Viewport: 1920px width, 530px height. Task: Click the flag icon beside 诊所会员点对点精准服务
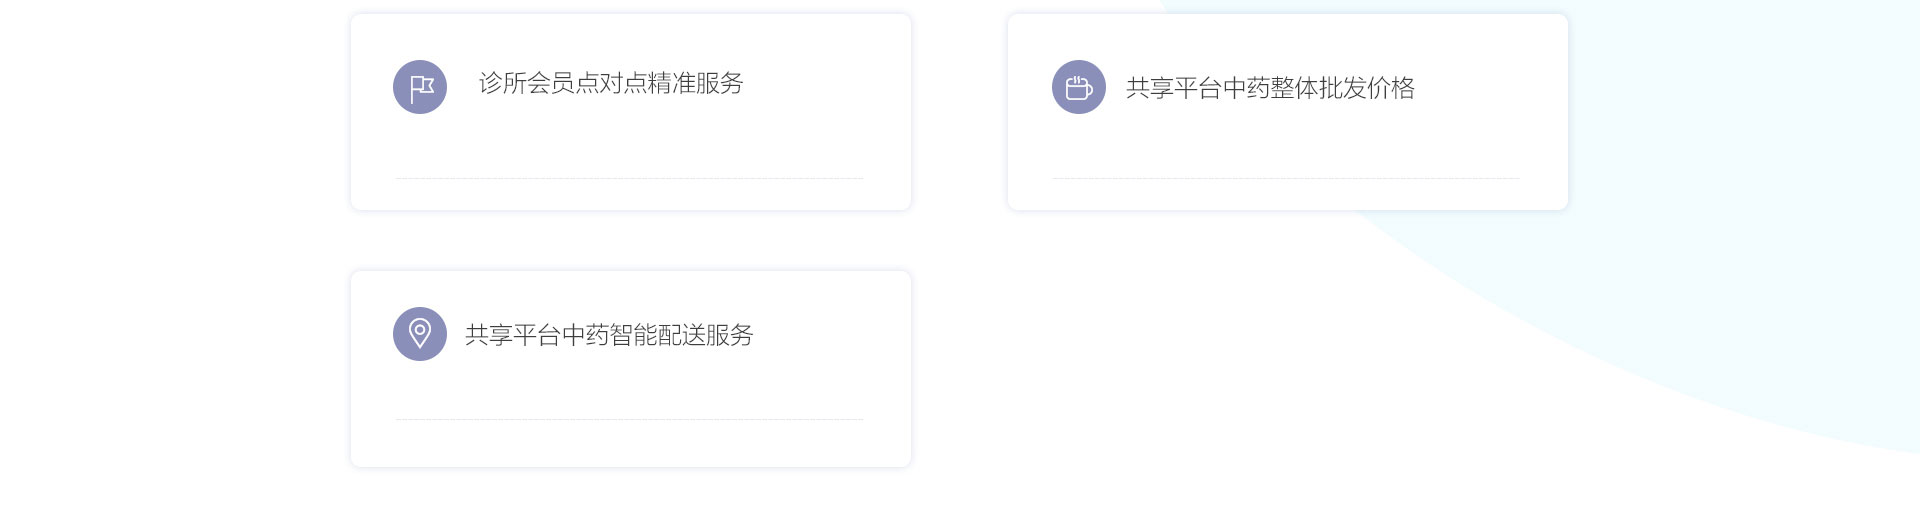coord(420,87)
